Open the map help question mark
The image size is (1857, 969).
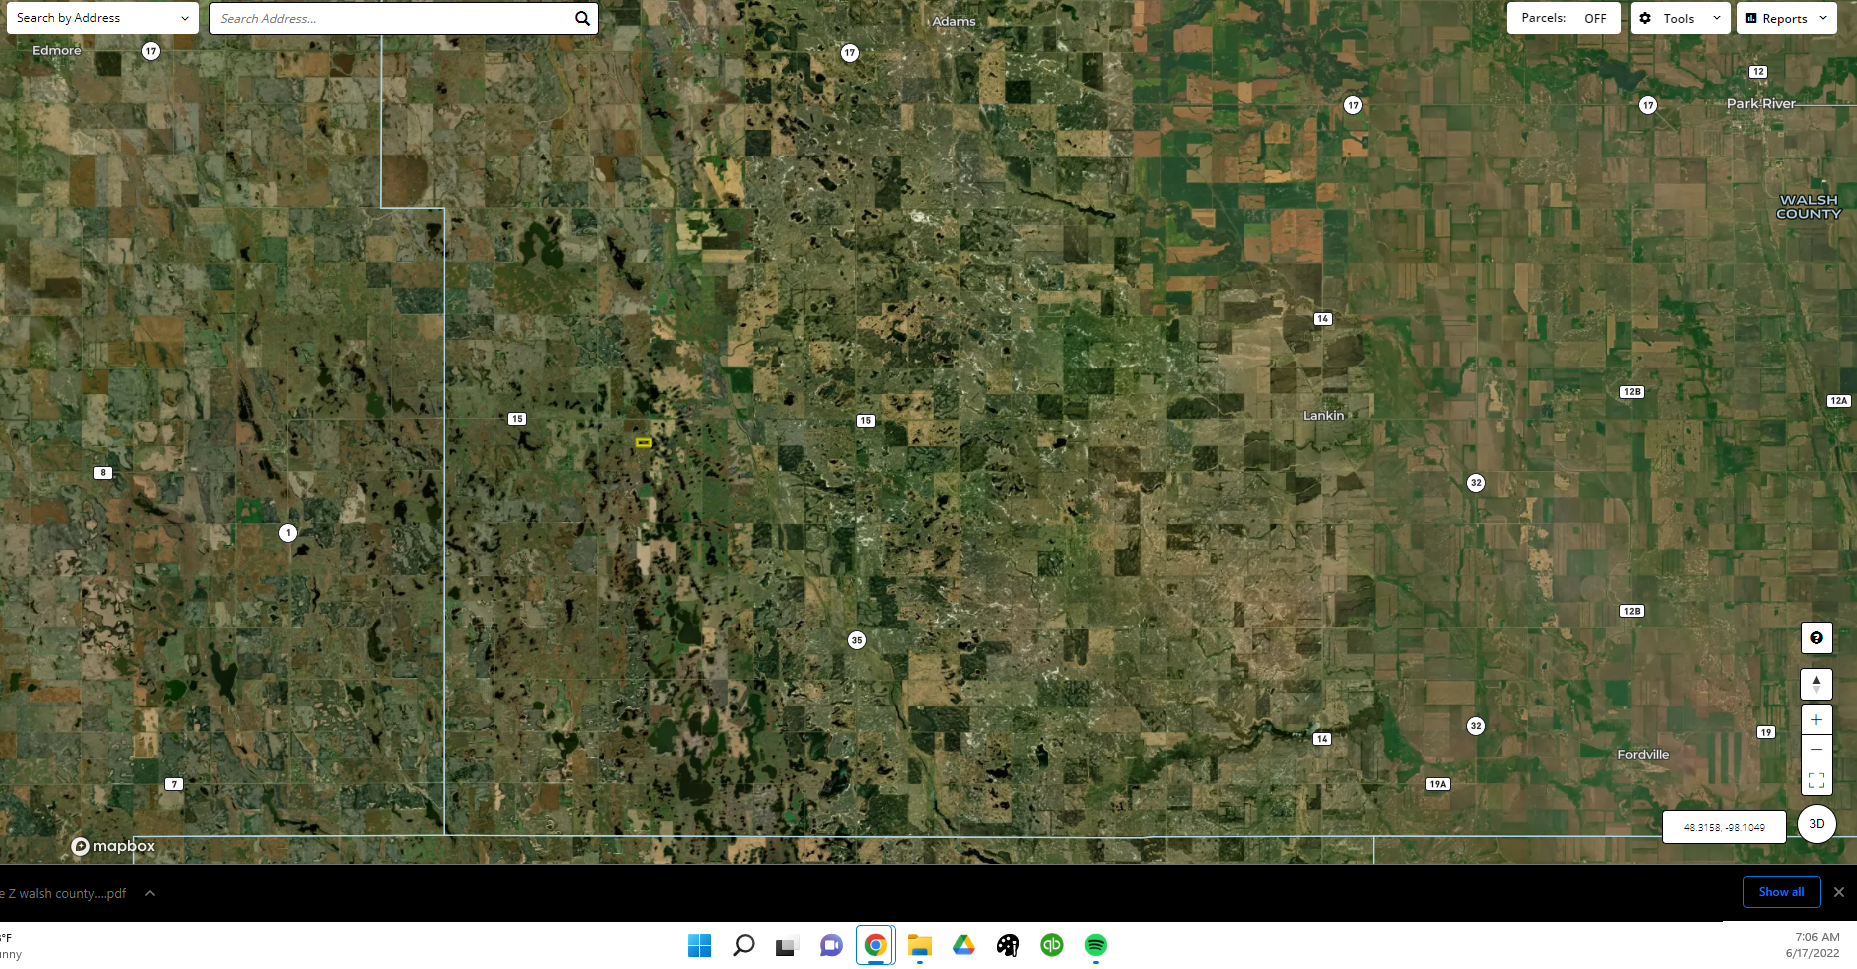tap(1816, 638)
